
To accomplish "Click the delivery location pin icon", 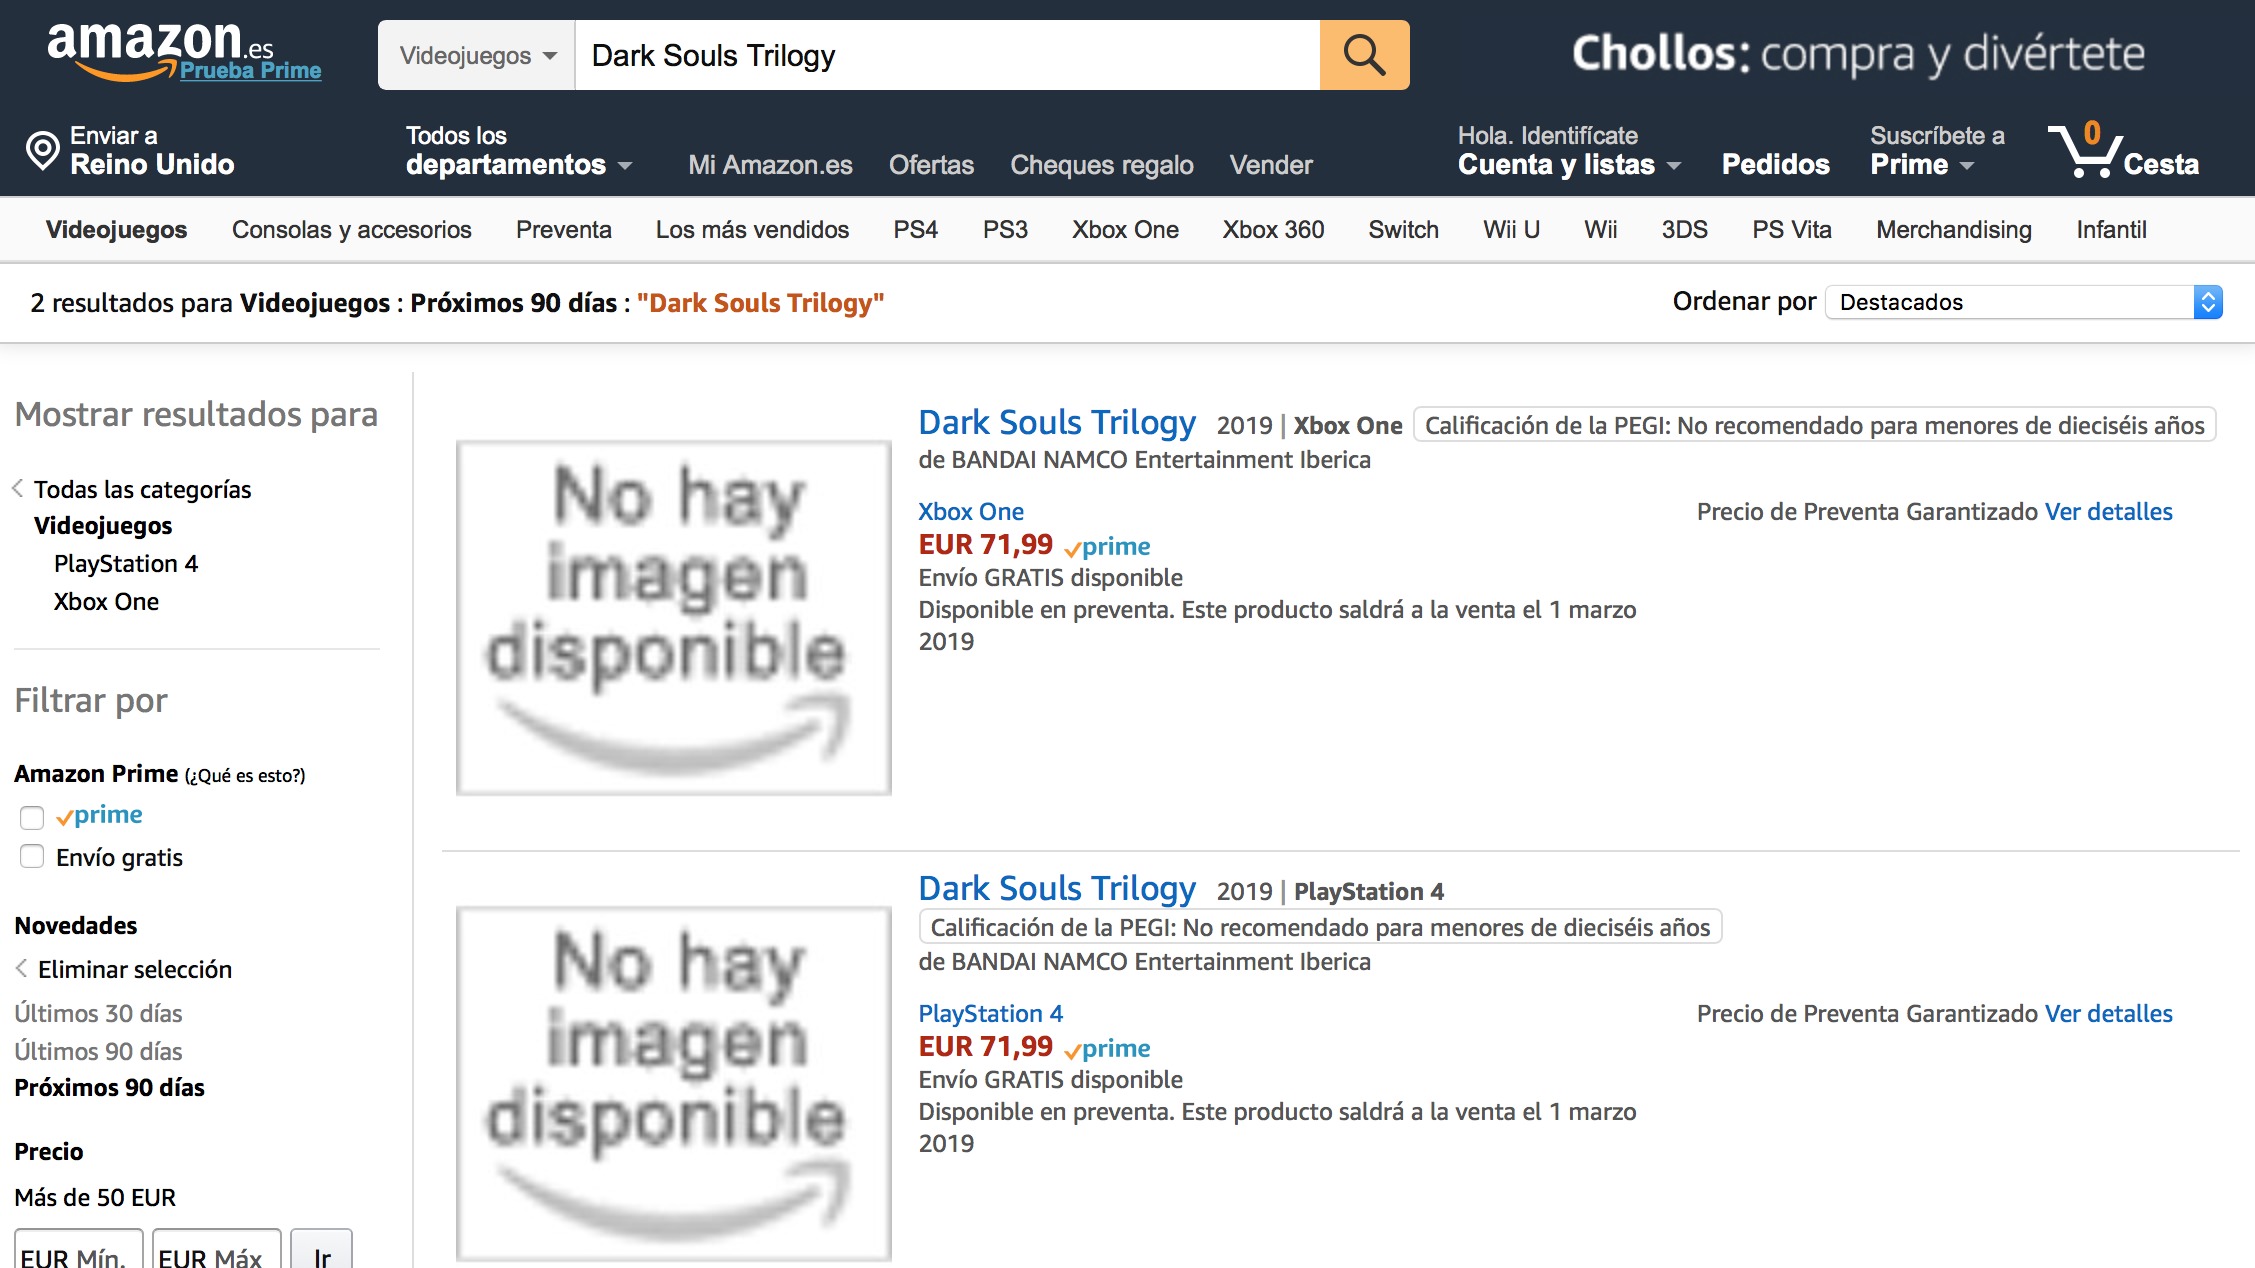I will 42,151.
